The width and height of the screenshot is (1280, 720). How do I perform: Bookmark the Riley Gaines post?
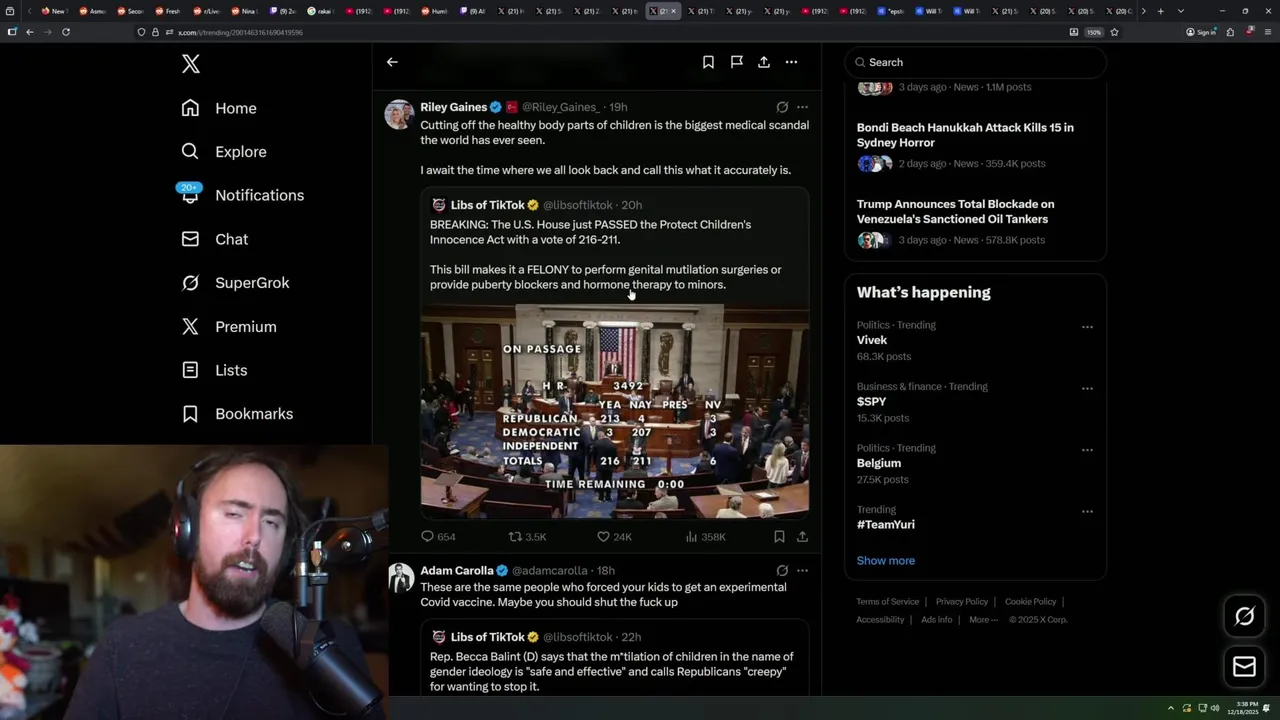(x=779, y=537)
